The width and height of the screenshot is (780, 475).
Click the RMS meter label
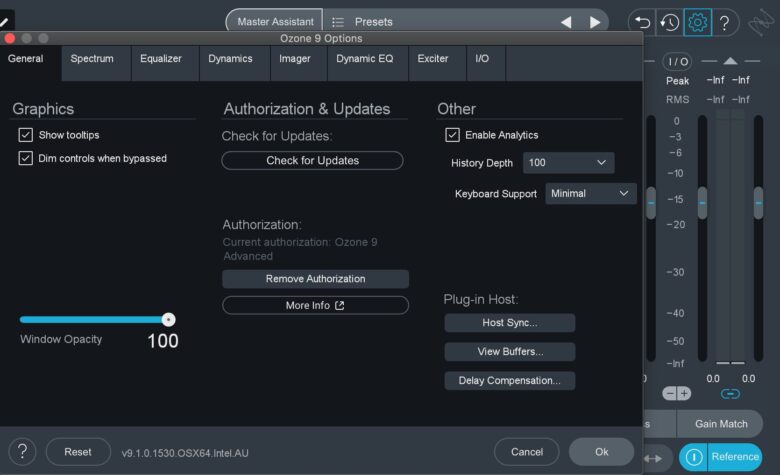point(678,99)
